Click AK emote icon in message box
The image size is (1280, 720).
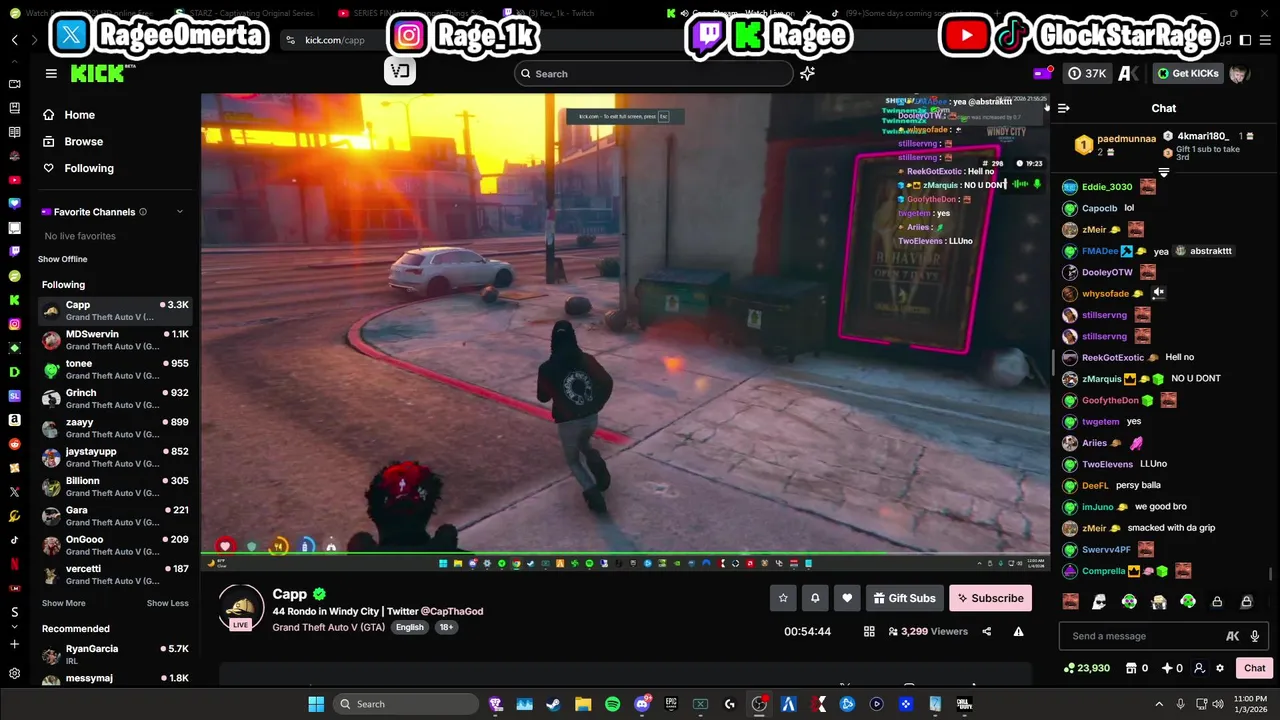click(x=1233, y=636)
